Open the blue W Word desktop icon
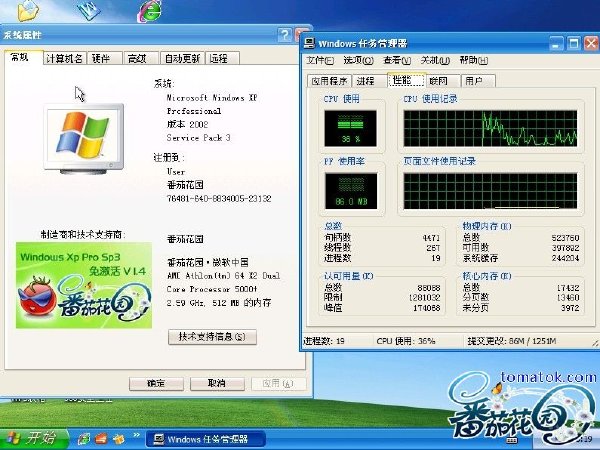The height and width of the screenshot is (450, 600). 89,10
